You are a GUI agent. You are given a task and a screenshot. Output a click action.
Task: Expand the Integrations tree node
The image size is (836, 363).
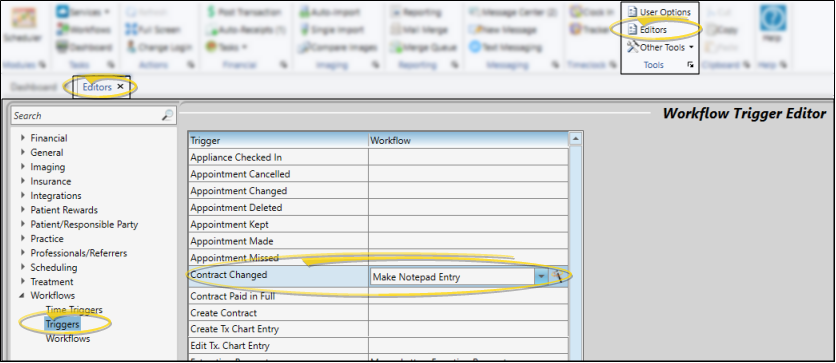[x=23, y=196]
